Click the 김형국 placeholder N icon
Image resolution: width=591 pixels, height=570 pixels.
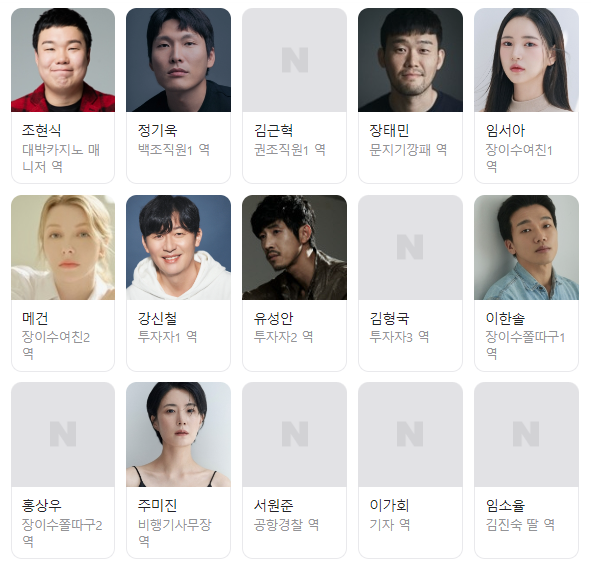(x=410, y=247)
